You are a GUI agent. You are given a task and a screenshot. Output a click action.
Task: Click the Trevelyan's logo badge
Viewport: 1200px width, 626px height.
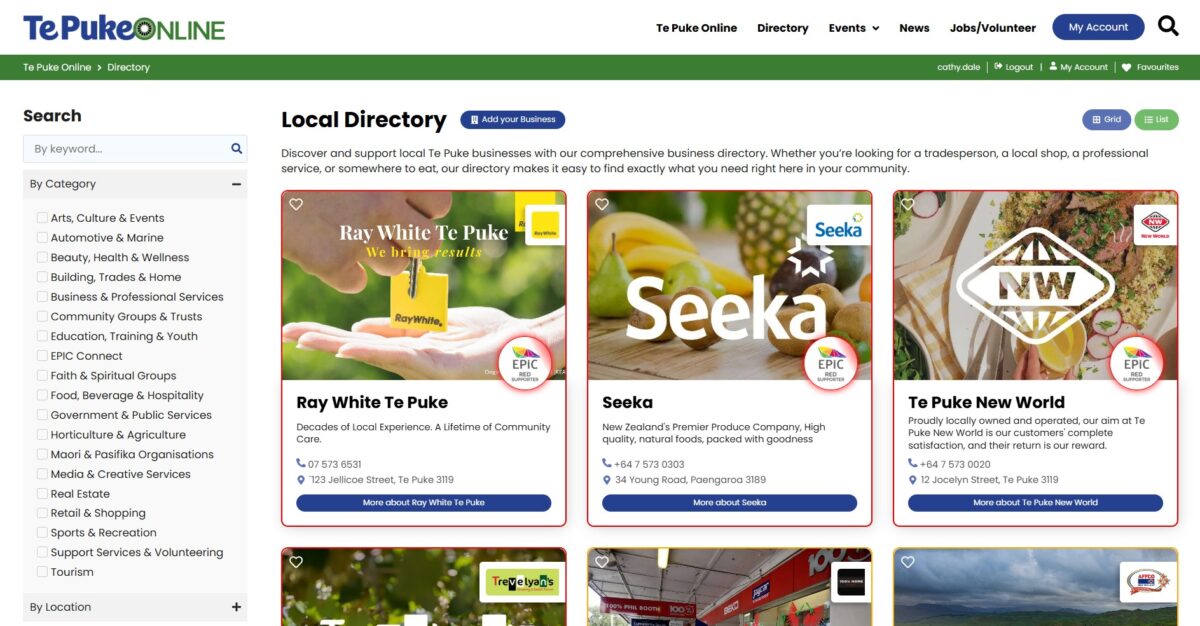tap(522, 582)
